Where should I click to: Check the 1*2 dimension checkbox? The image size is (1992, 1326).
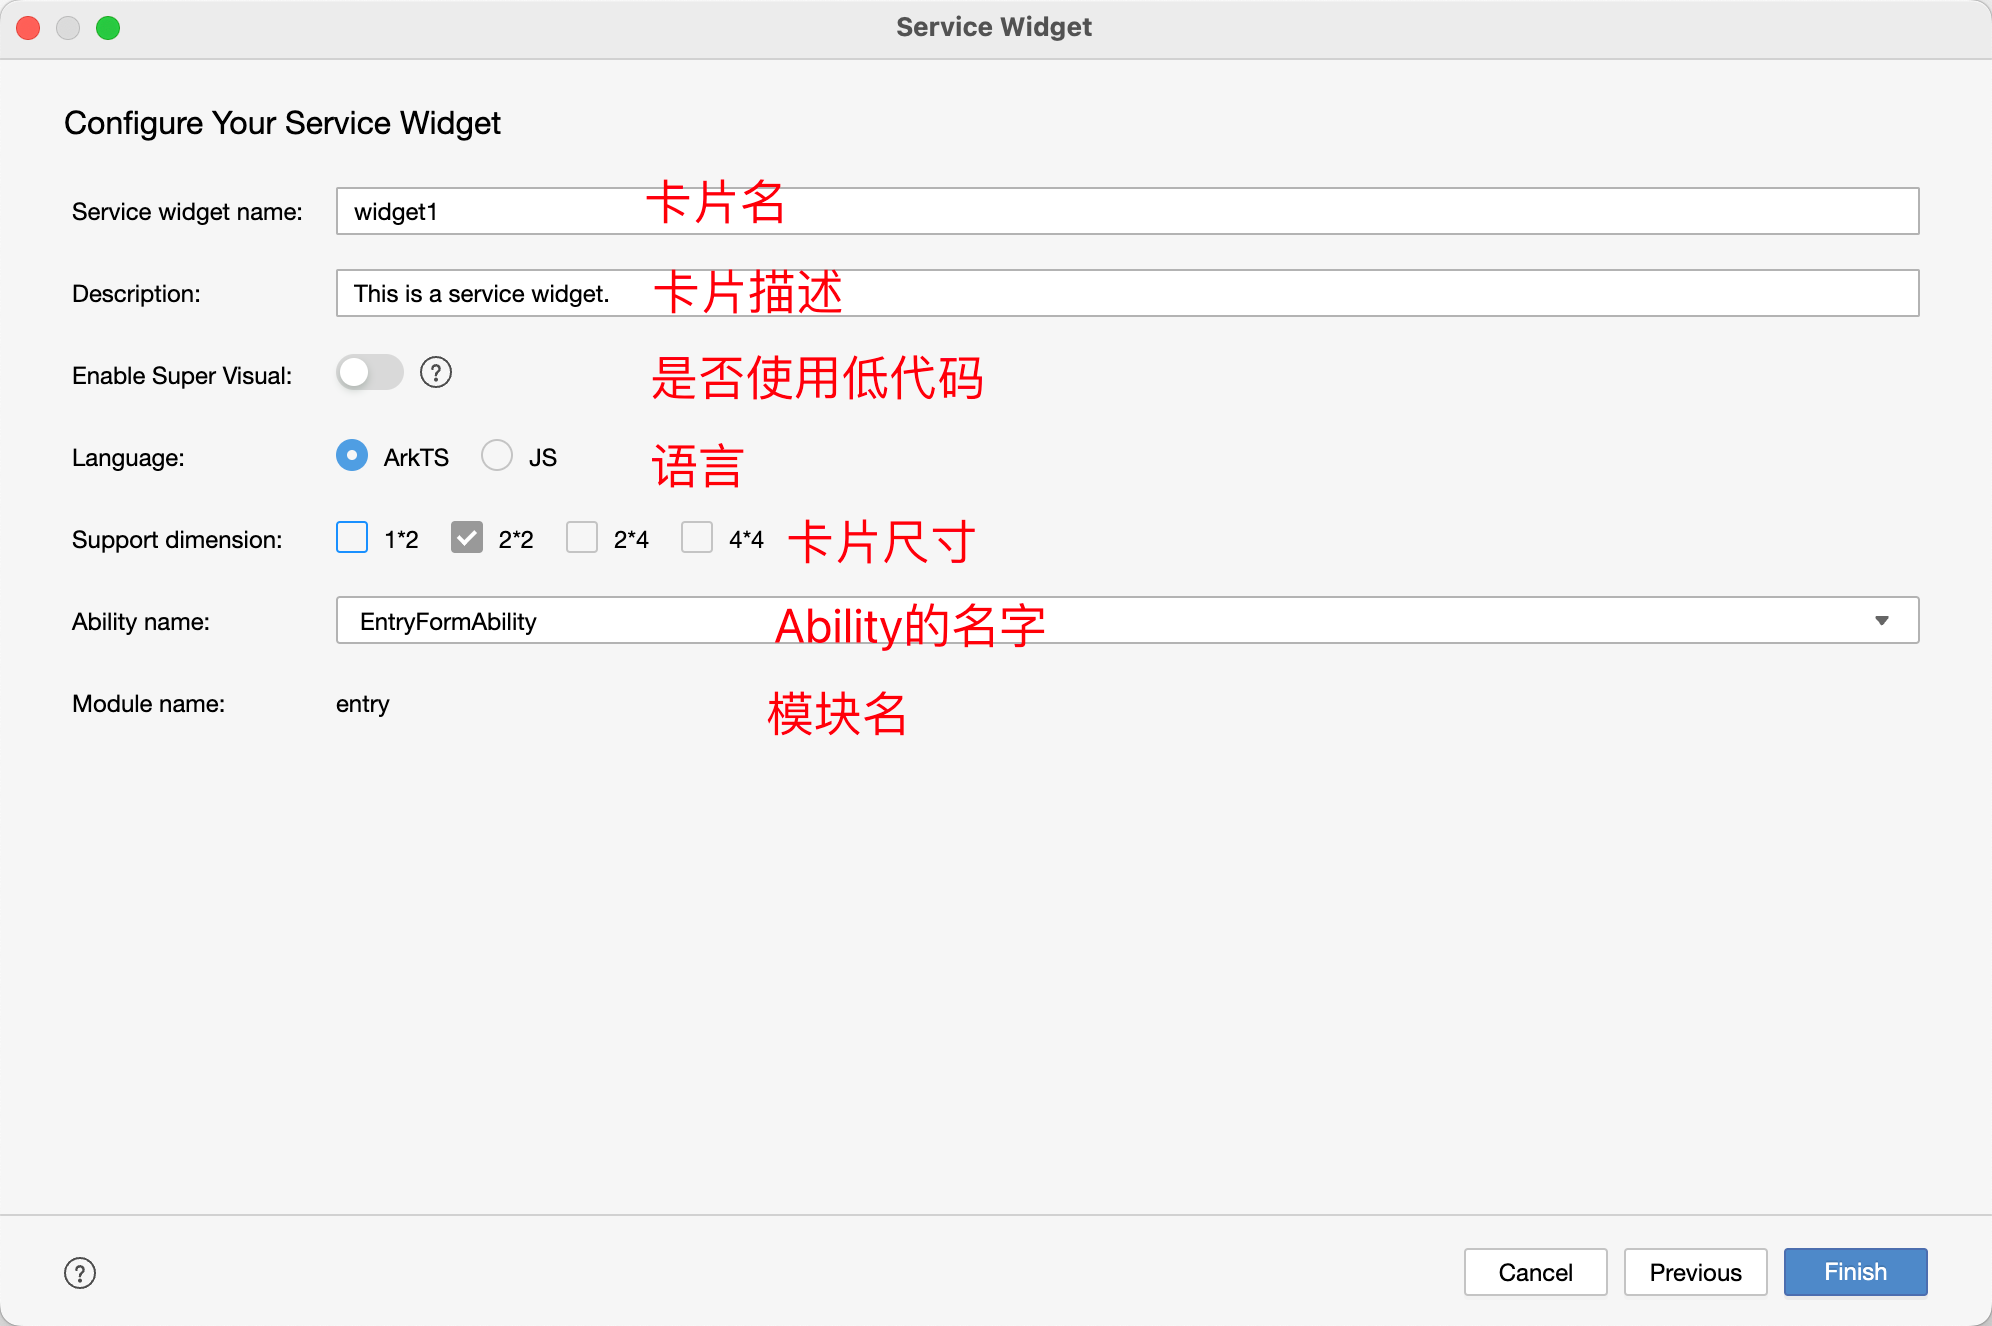pyautogui.click(x=352, y=538)
